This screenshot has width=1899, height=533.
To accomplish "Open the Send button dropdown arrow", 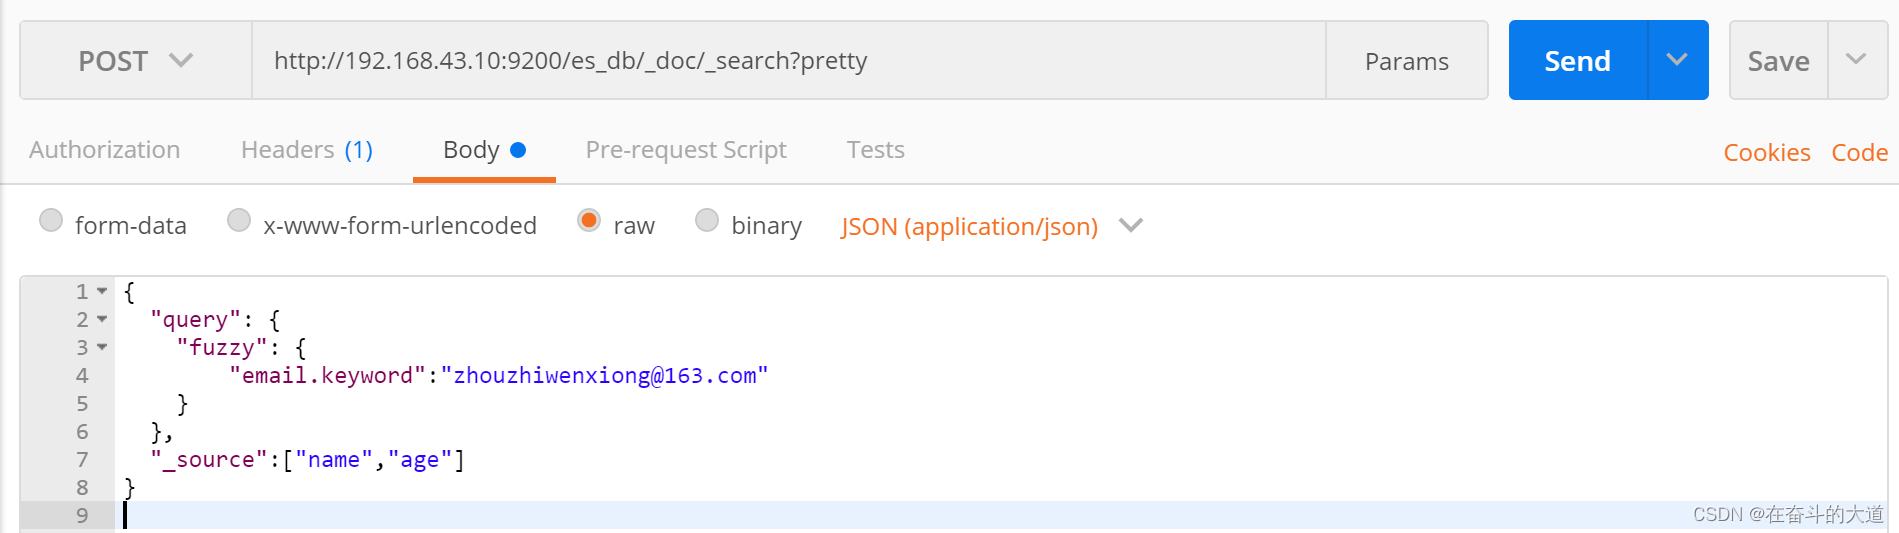I will point(1677,60).
